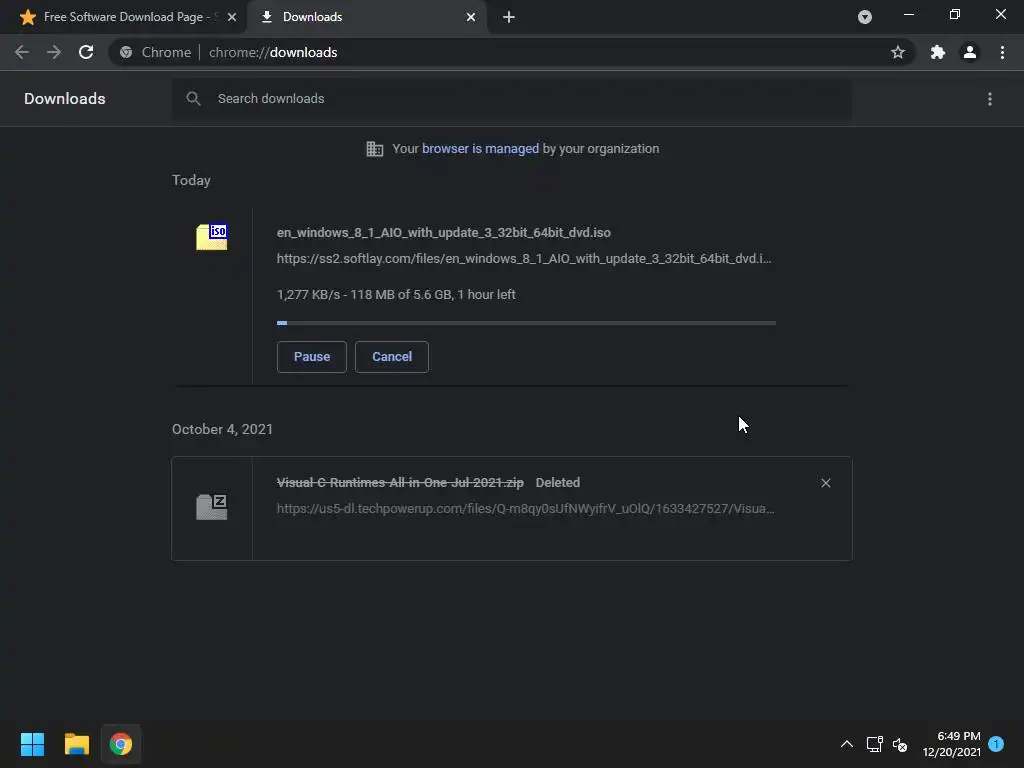Open a new tab with the plus button
The image size is (1024, 768).
tap(509, 17)
